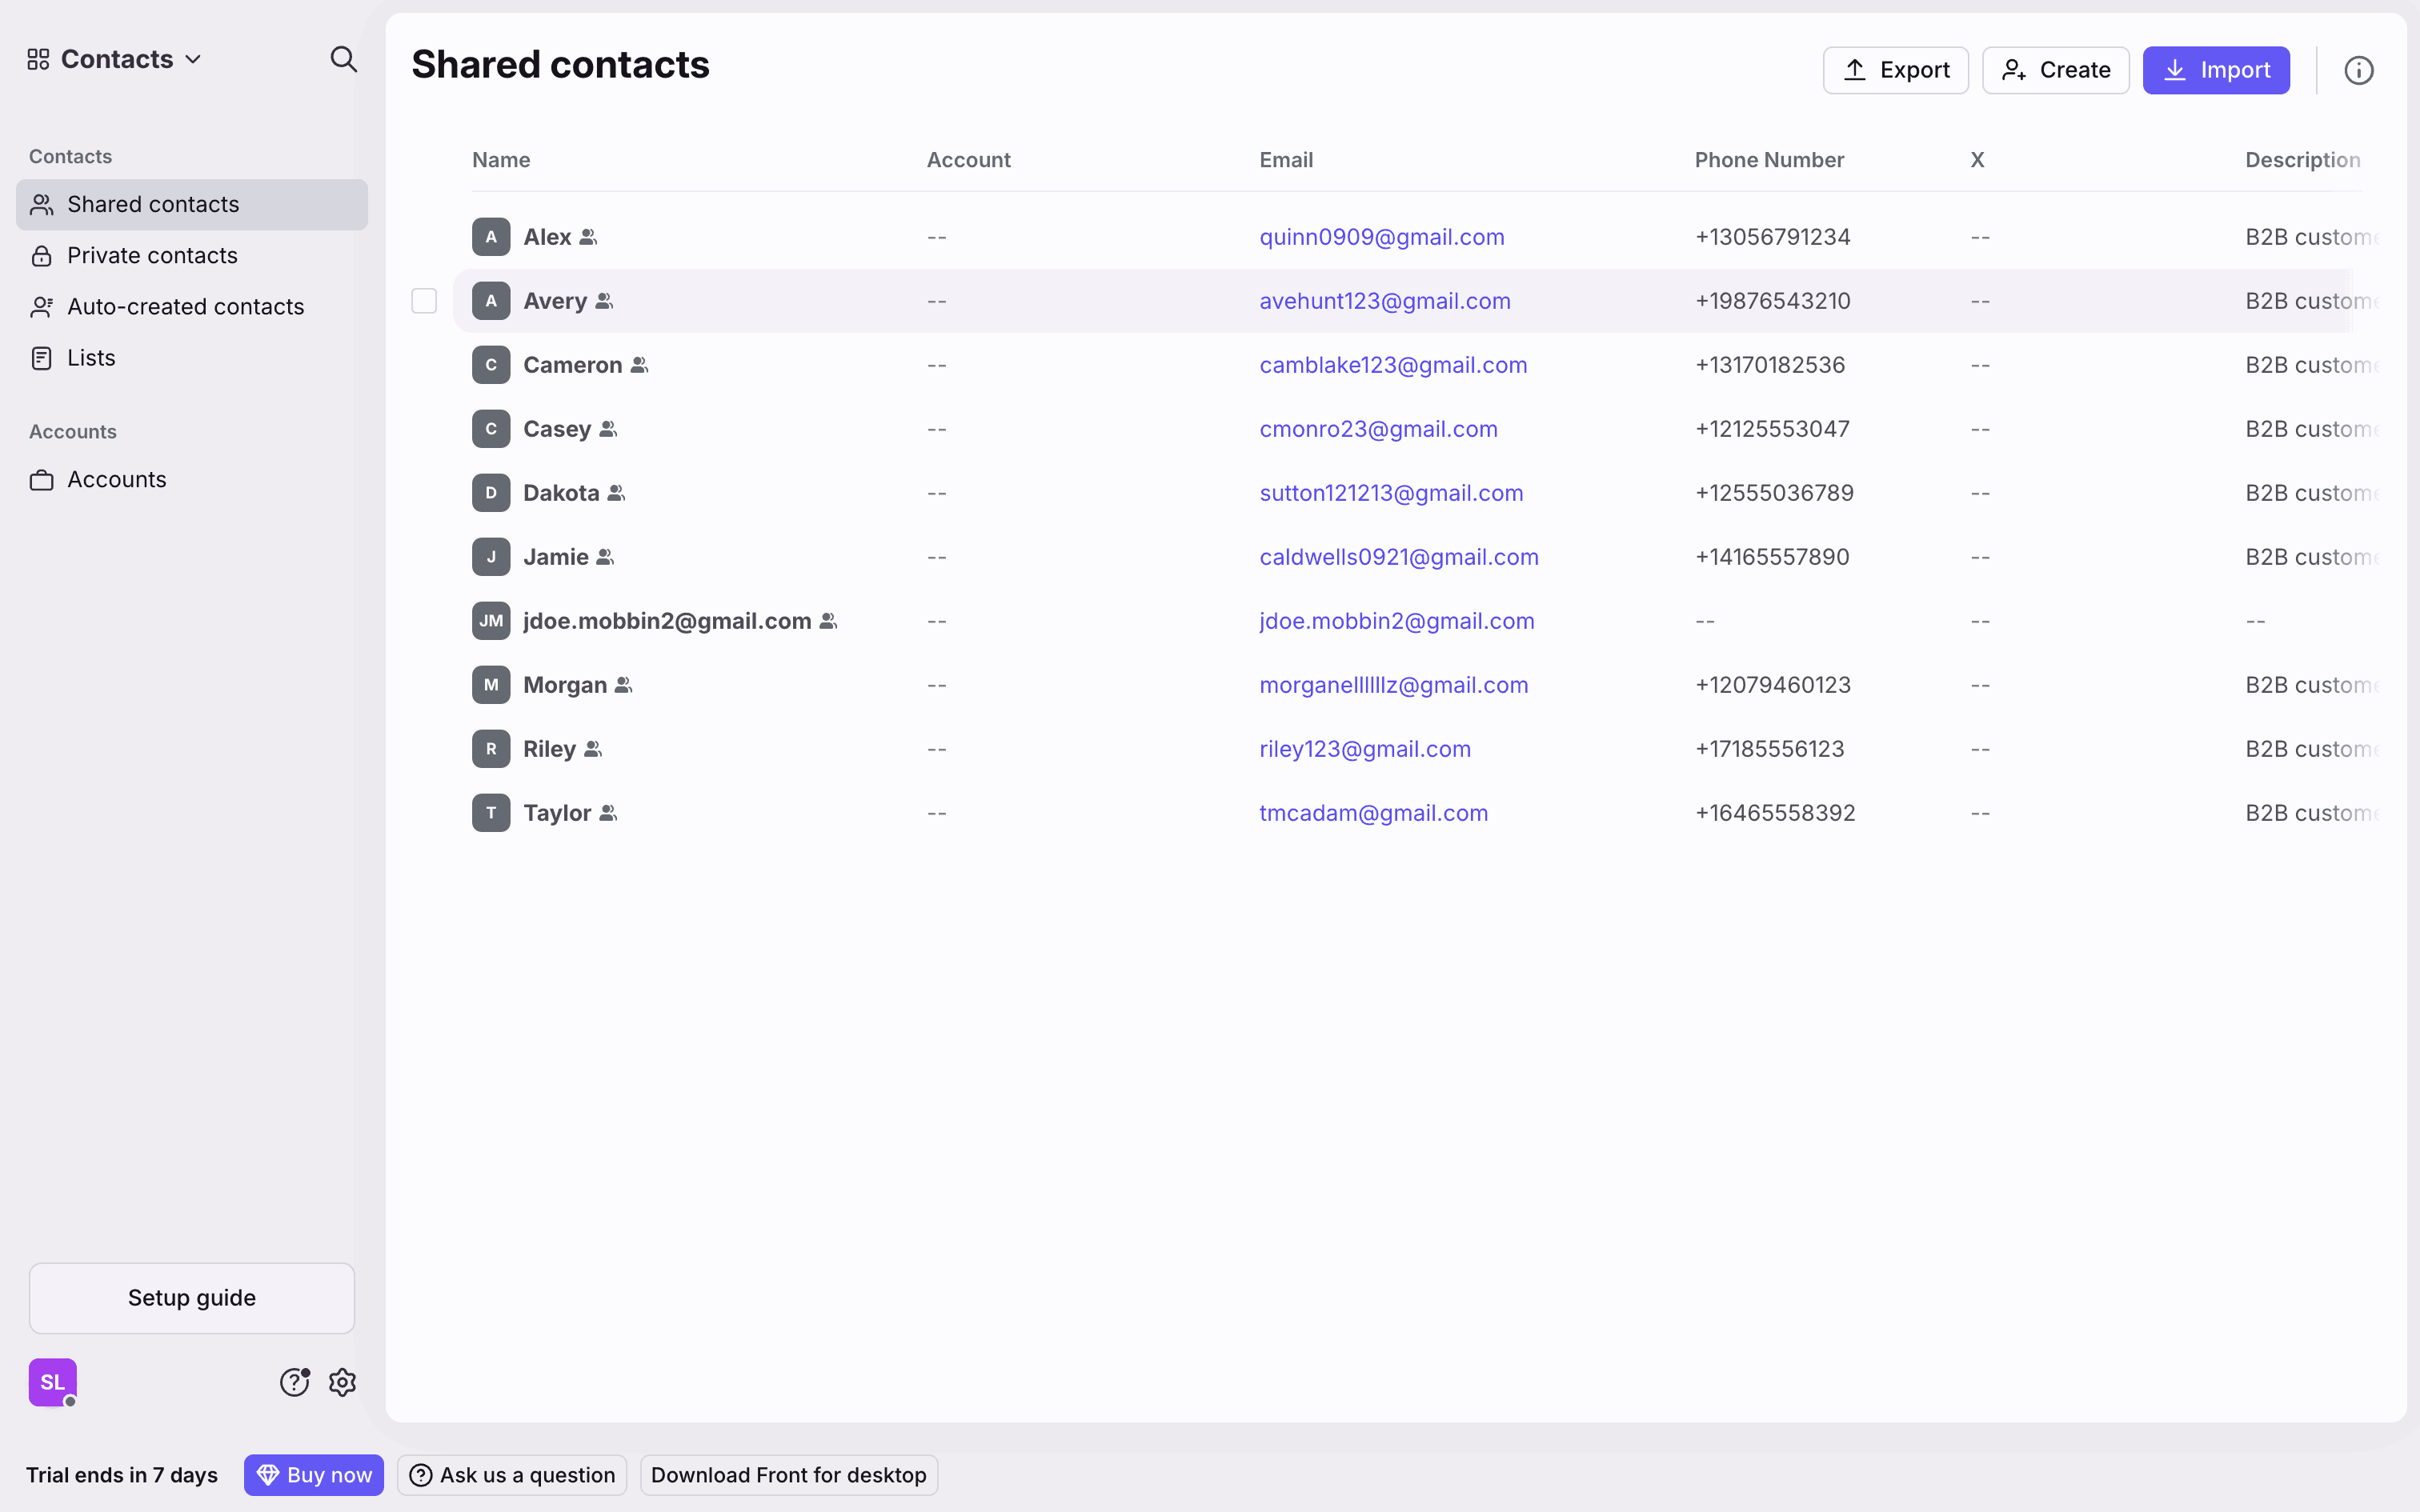Image resolution: width=2420 pixels, height=1512 pixels.
Task: Click the search magnifier icon in sidebar
Action: [x=343, y=59]
